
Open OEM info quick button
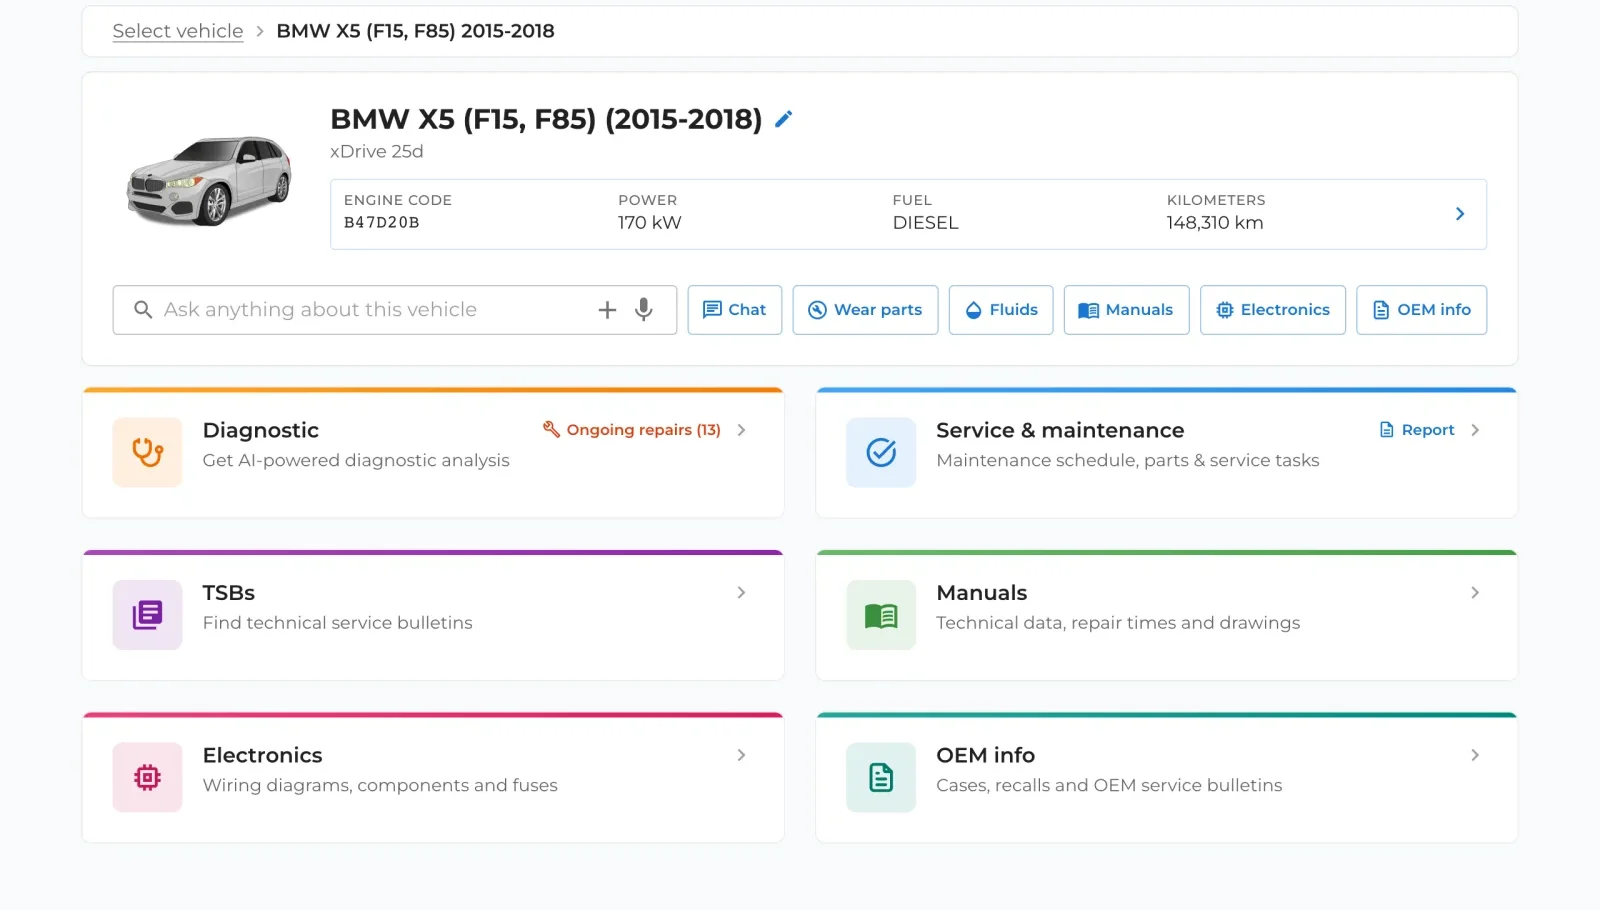coord(1421,310)
